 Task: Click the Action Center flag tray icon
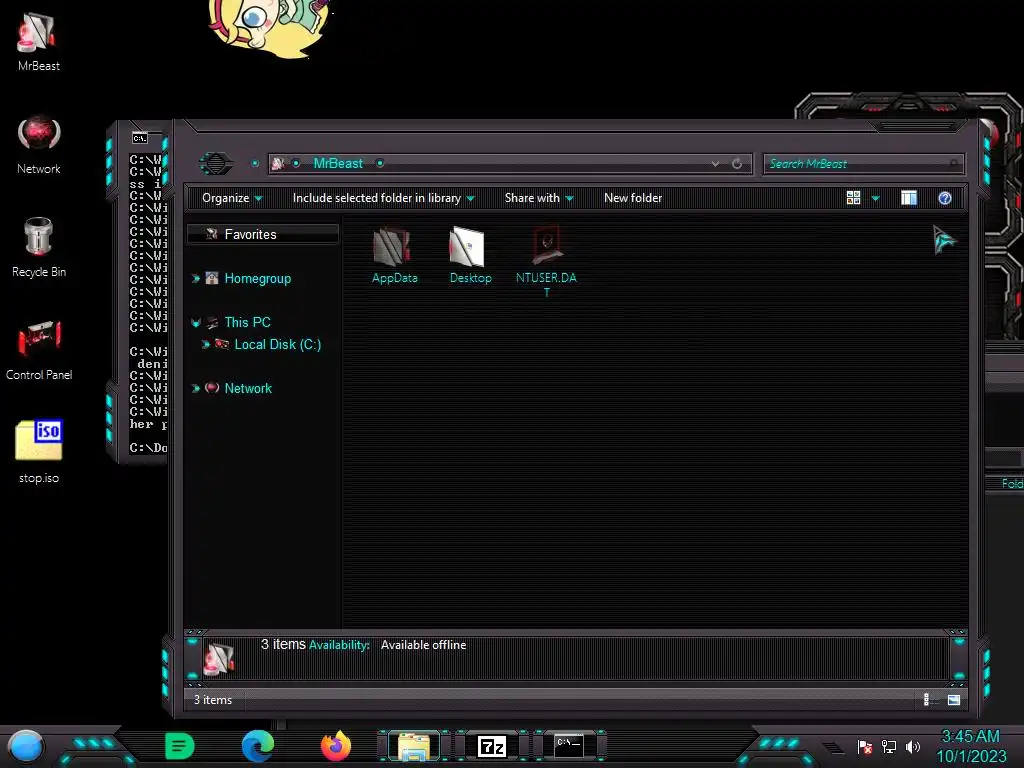pyautogui.click(x=865, y=746)
